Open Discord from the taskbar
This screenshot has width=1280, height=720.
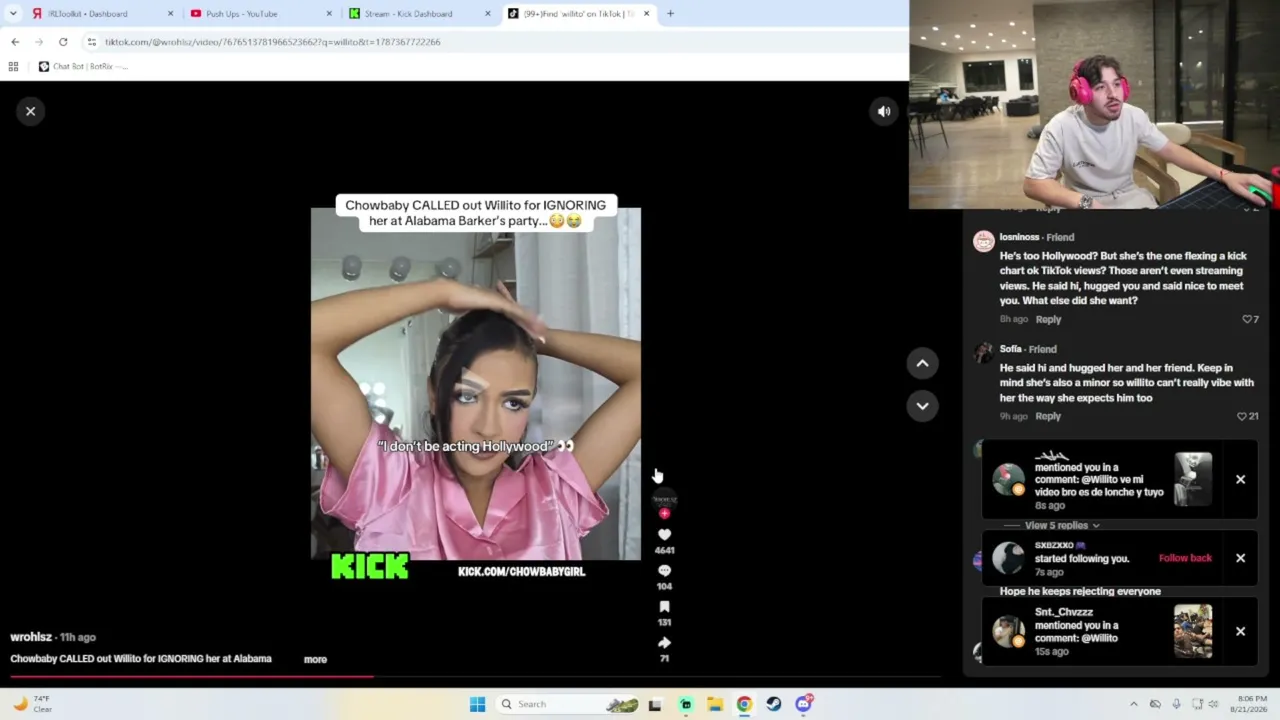click(x=803, y=704)
